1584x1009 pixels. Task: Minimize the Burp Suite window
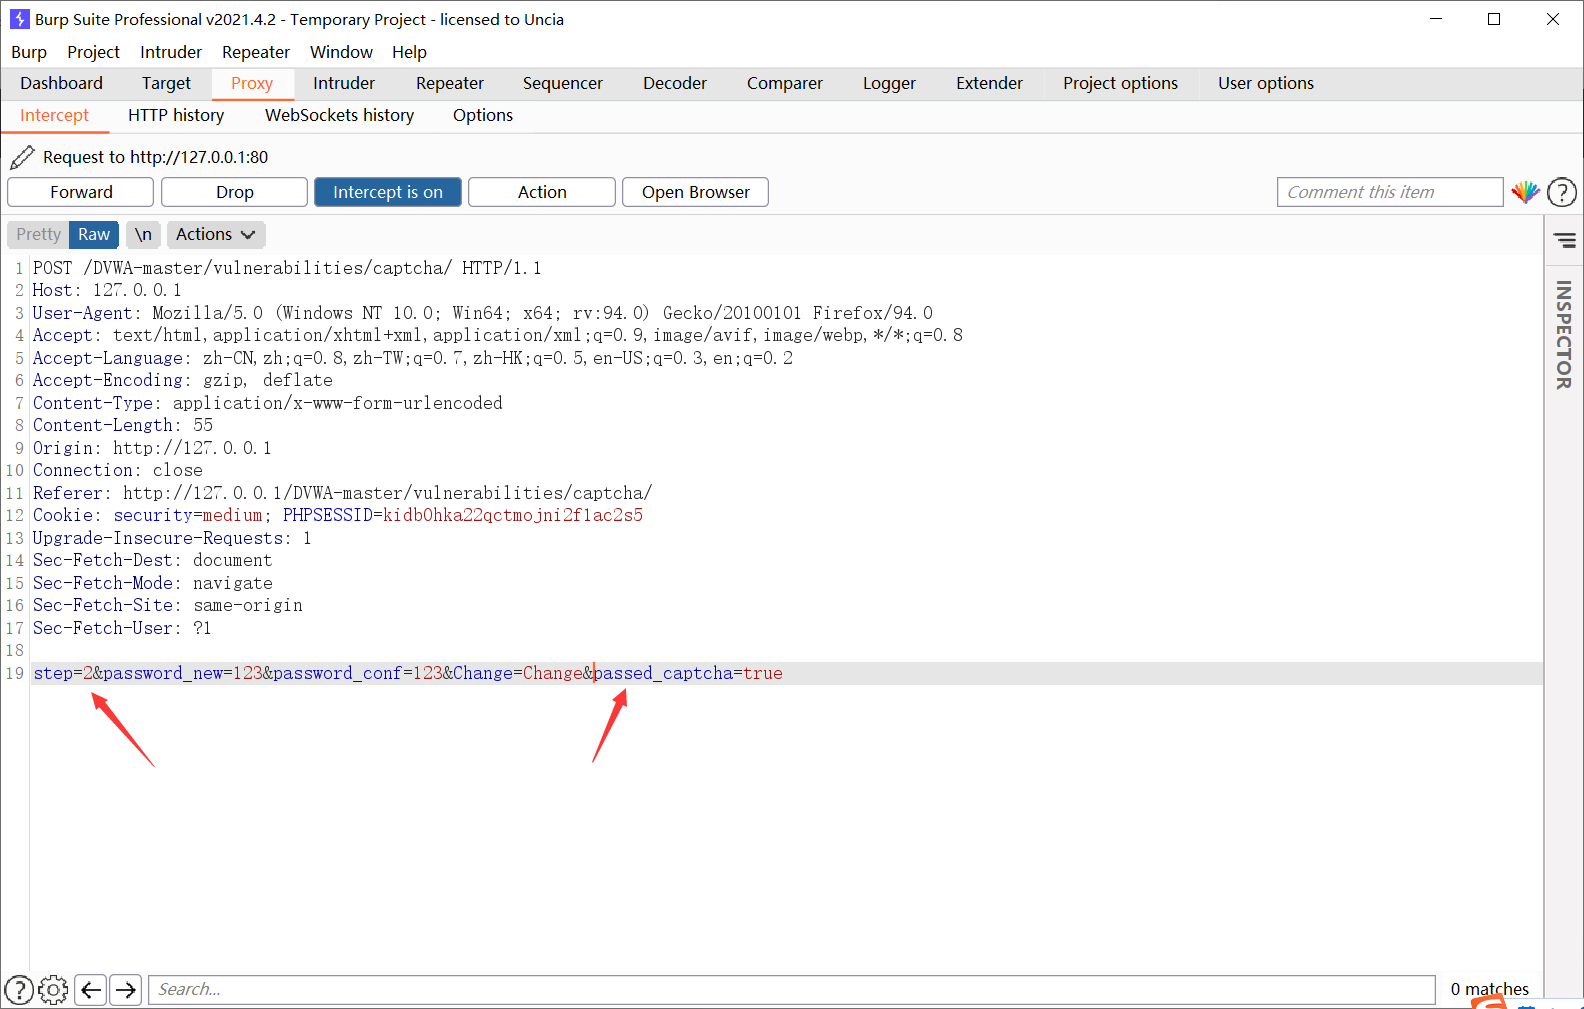1436,19
